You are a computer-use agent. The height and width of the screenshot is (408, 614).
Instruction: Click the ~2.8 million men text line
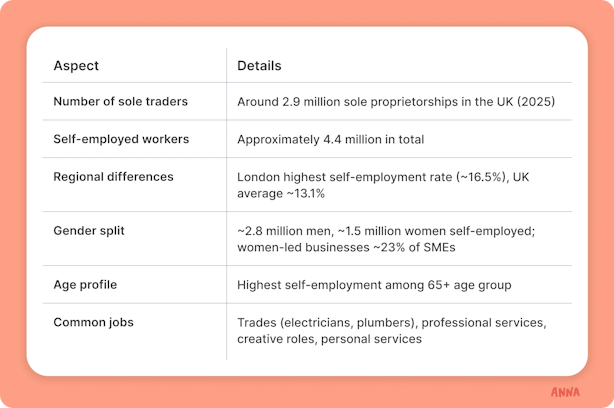[x=386, y=231]
